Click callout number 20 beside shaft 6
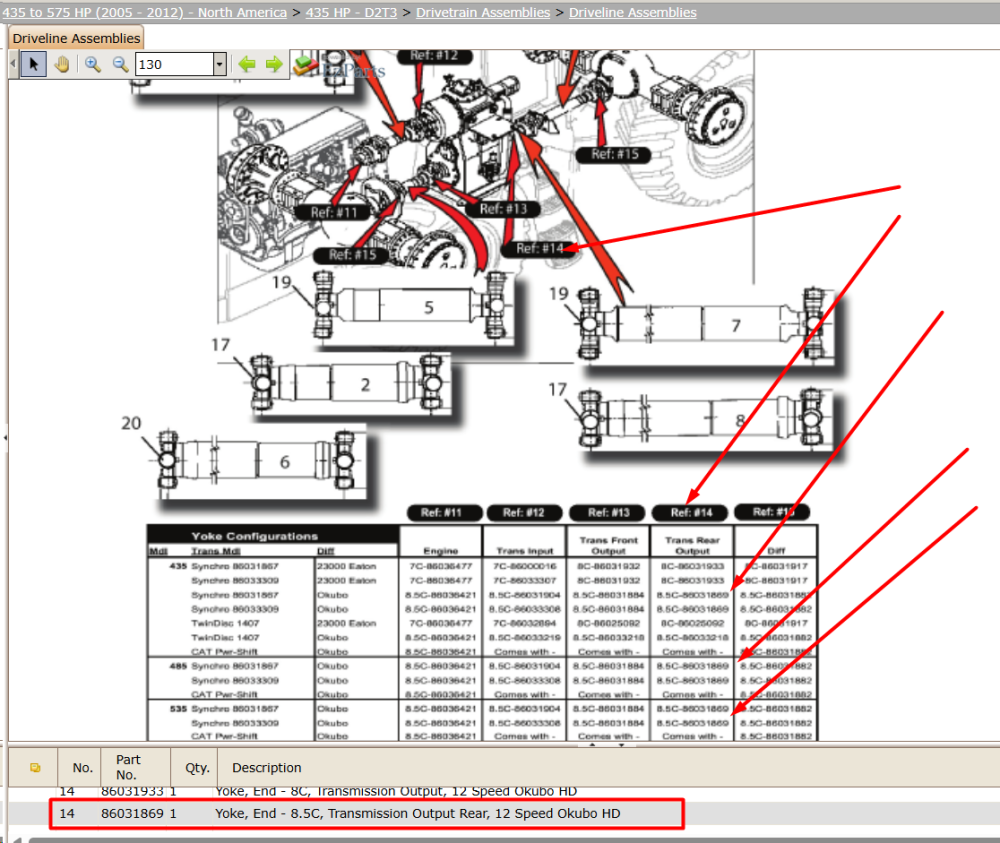The image size is (1000, 843). [131, 423]
